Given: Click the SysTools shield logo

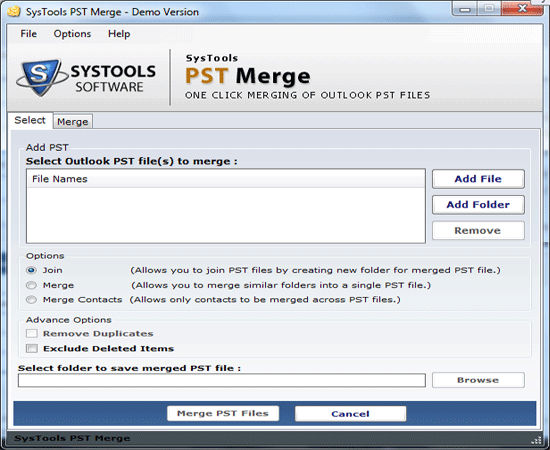Looking at the screenshot, I should click(x=41, y=78).
